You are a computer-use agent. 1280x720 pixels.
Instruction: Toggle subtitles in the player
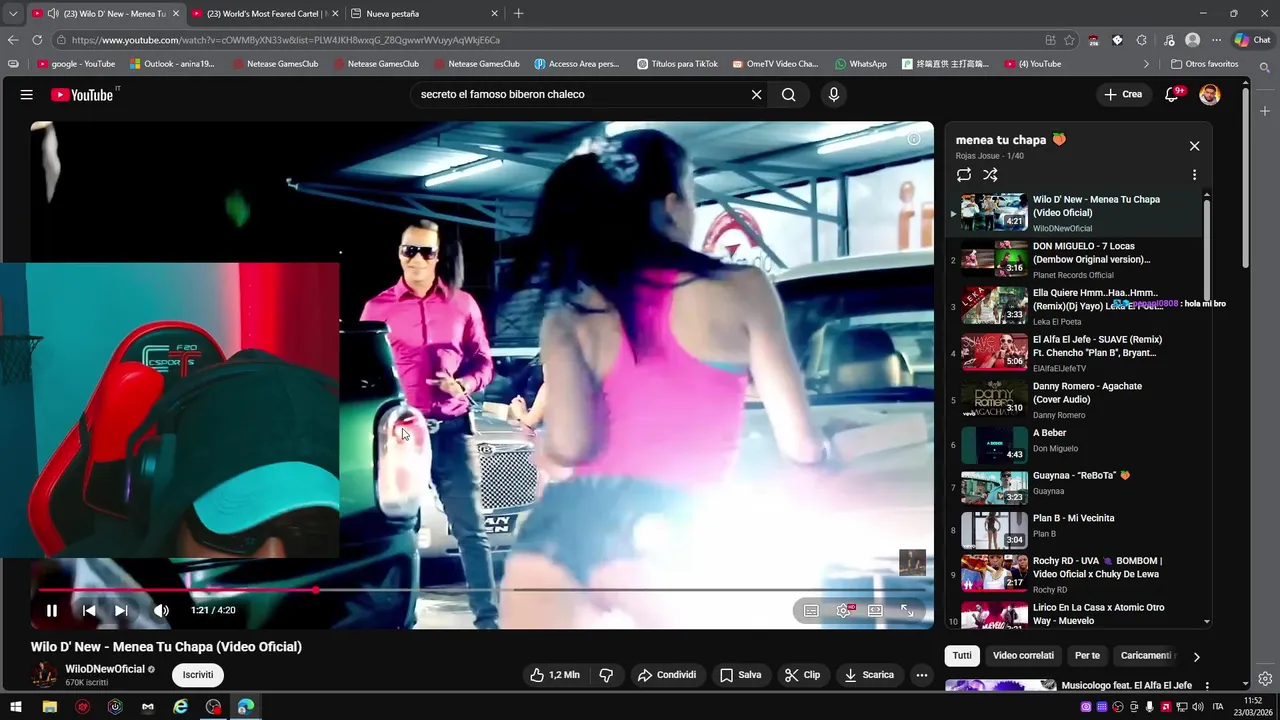tap(811, 610)
